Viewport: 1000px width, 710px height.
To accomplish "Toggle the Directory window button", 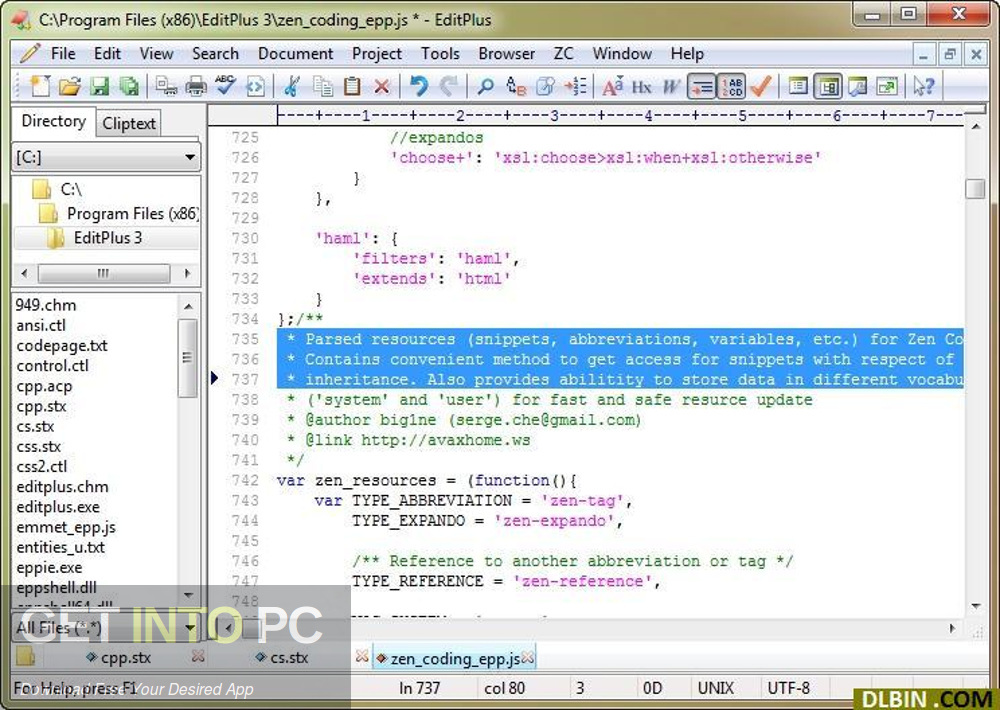I will click(798, 86).
